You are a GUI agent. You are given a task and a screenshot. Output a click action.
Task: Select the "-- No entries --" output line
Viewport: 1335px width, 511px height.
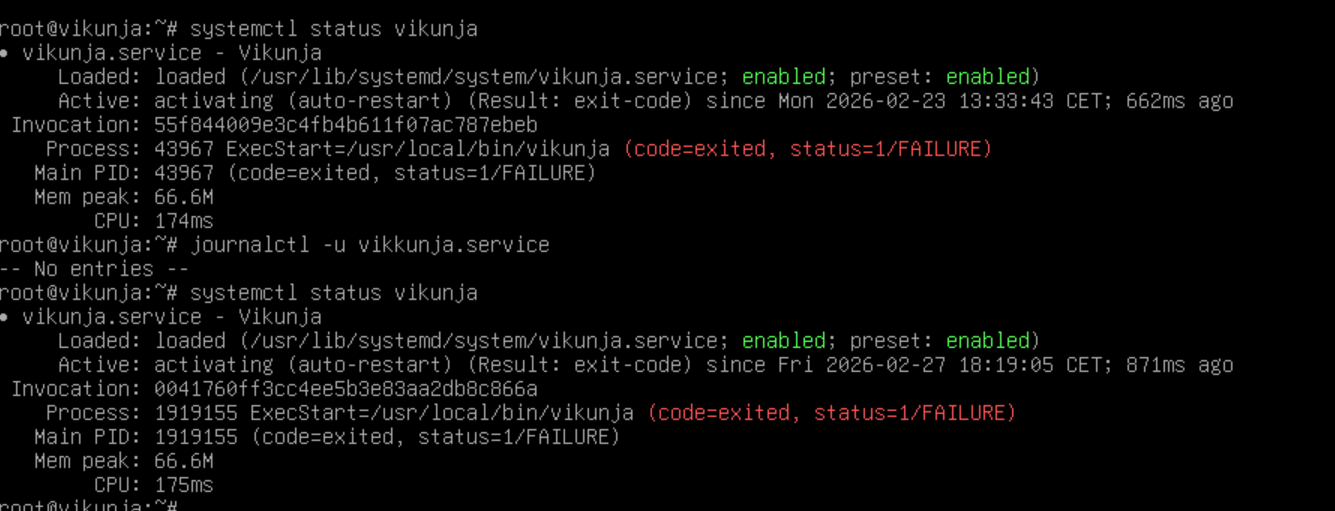click(x=94, y=269)
